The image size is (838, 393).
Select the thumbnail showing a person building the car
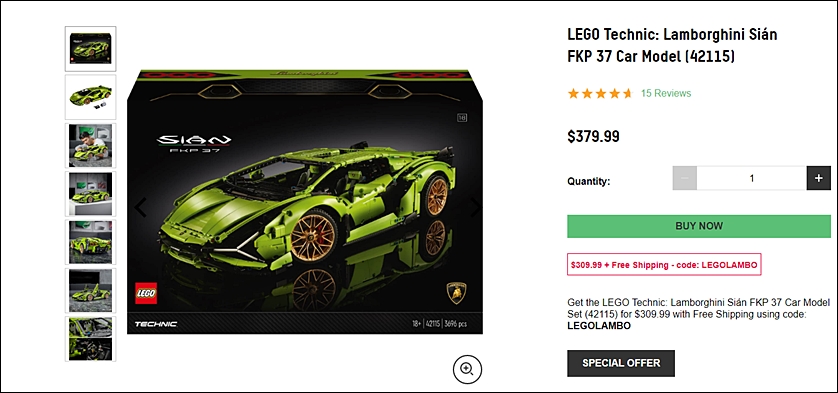pyautogui.click(x=90, y=145)
